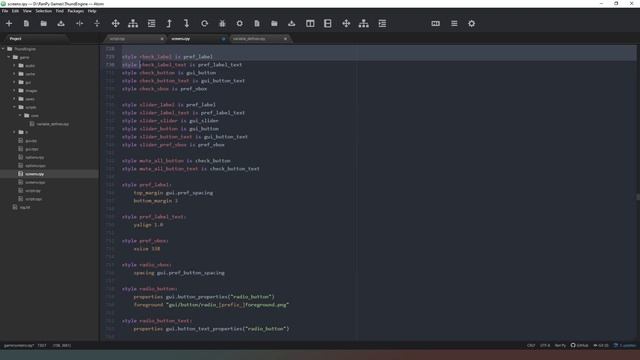Click Ren'Py grammar selector in status bar

(560, 345)
